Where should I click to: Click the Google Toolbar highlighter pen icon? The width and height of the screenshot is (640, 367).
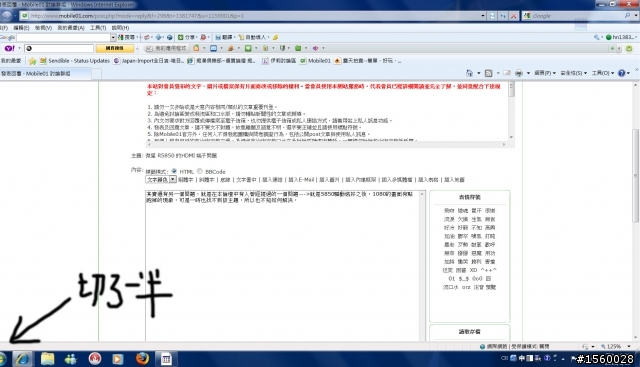pyautogui.click(x=276, y=37)
